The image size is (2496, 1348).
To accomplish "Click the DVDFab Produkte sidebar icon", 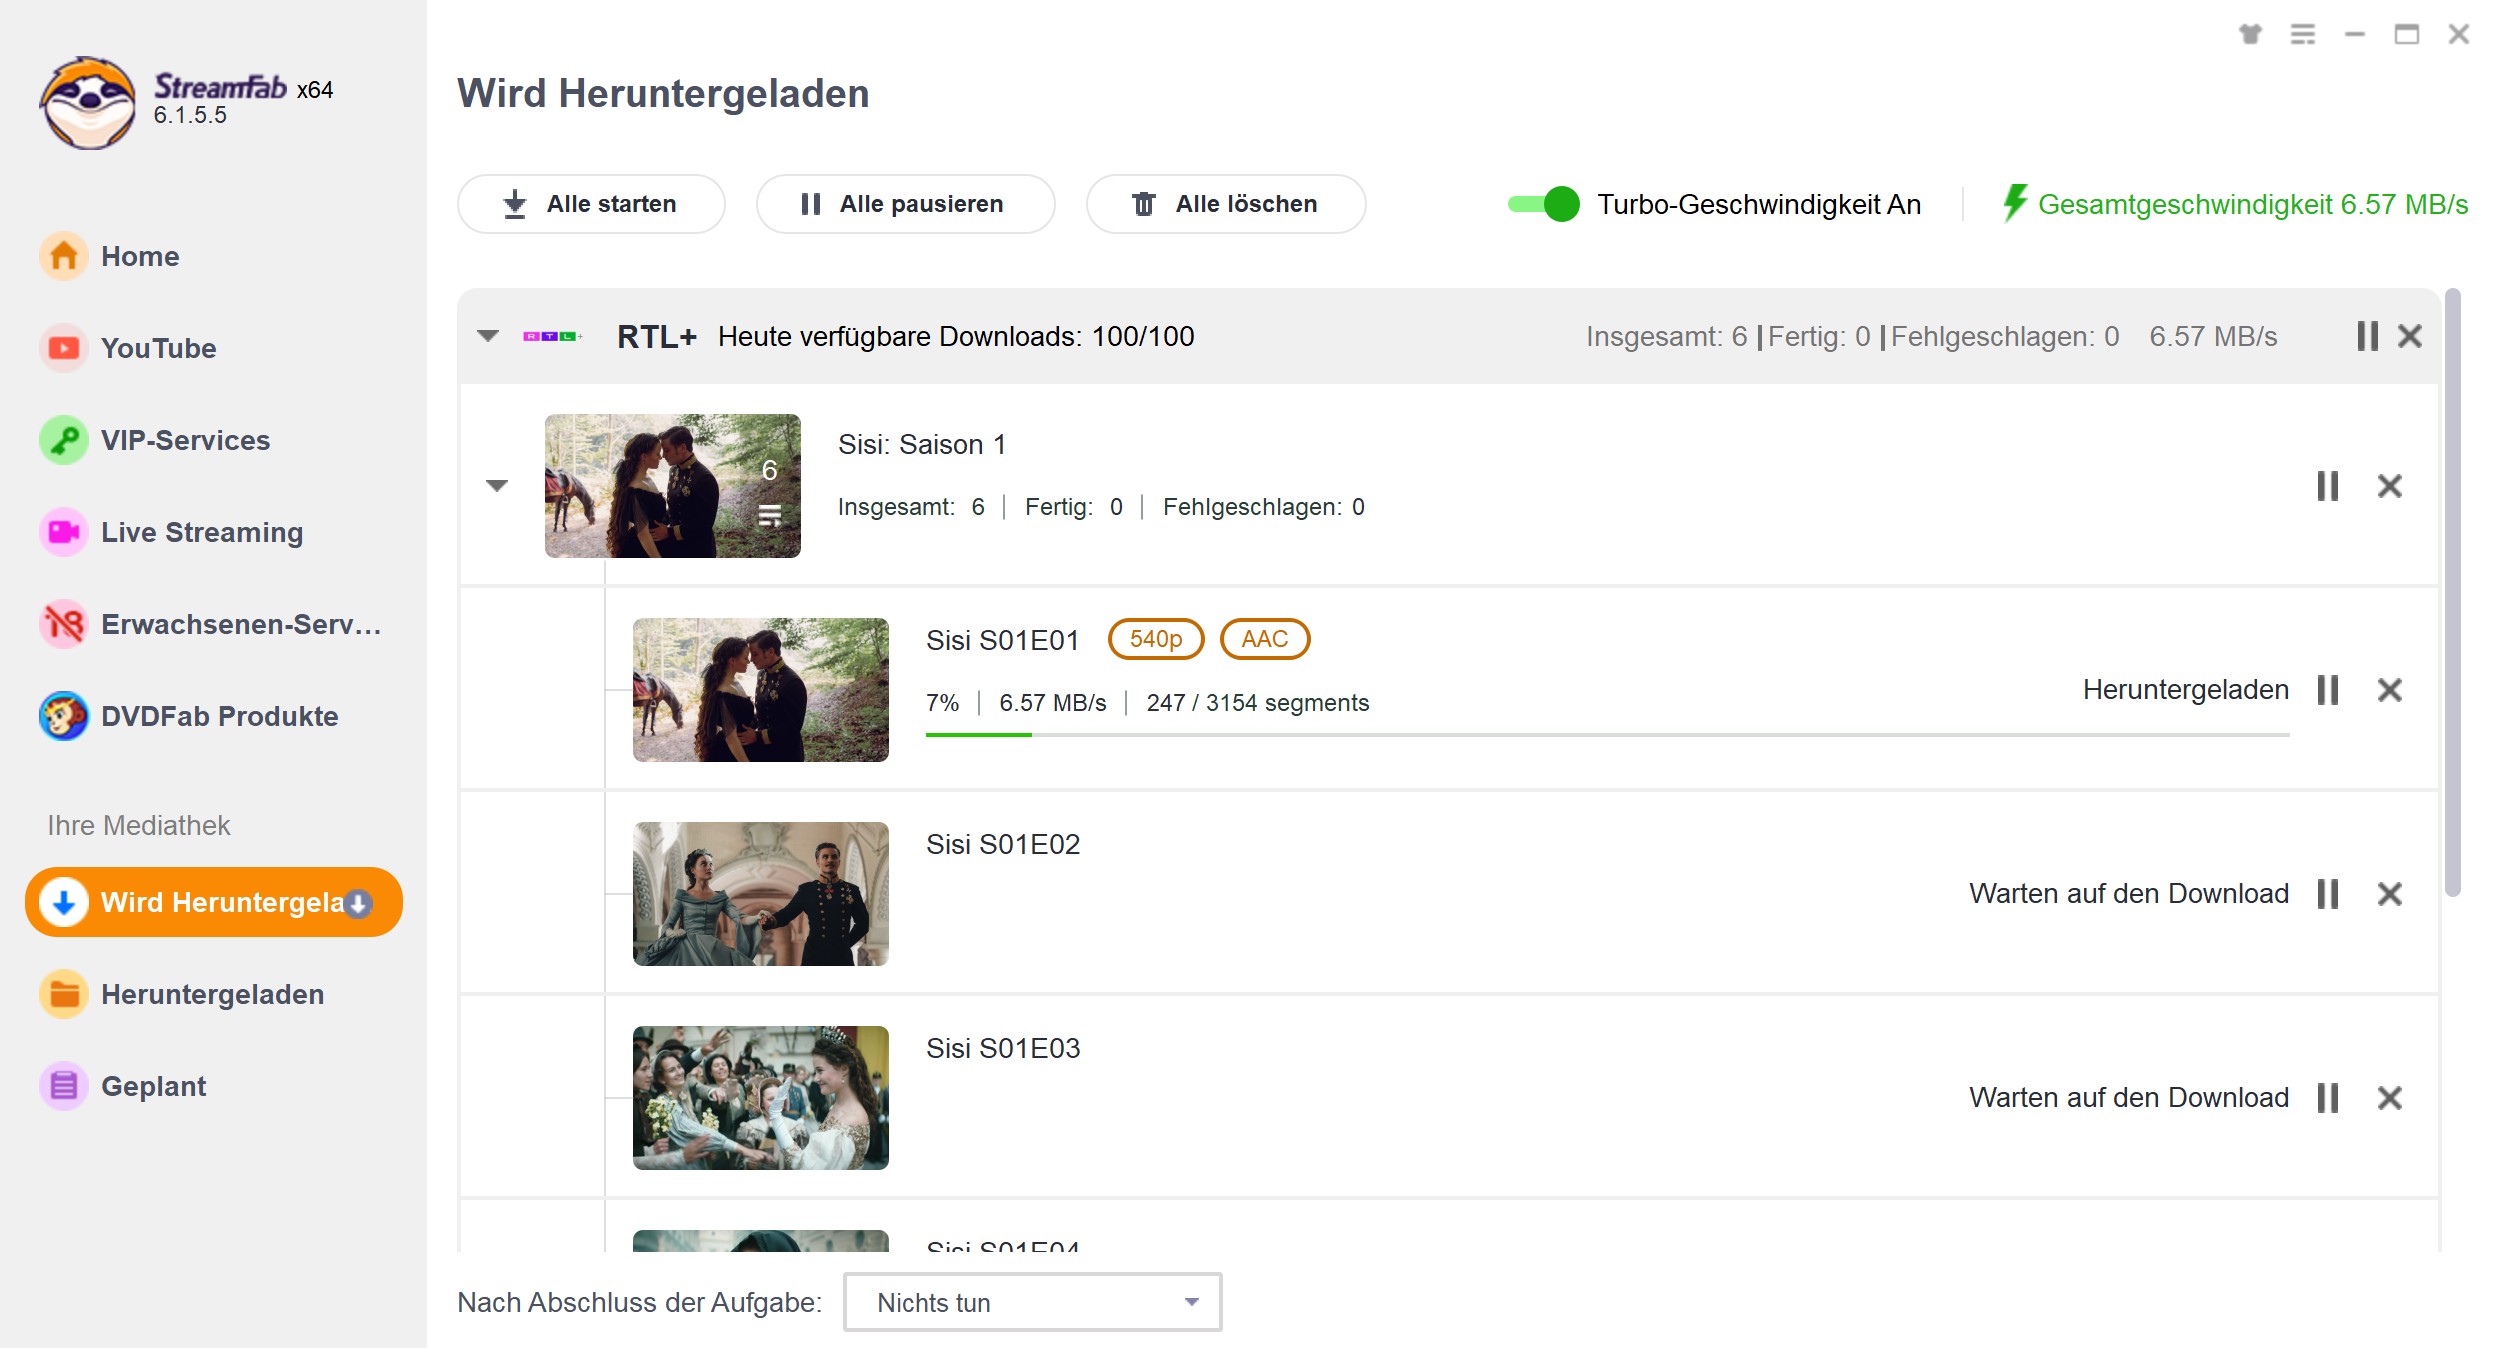I will [x=61, y=716].
